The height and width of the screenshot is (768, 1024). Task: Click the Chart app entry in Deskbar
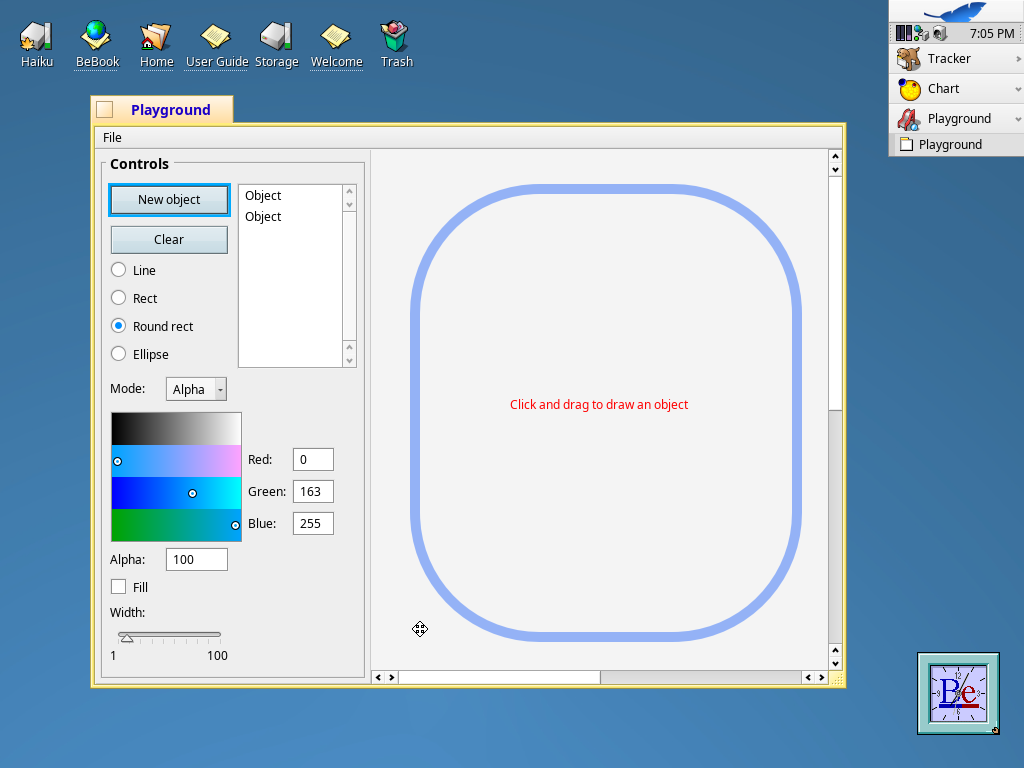(956, 89)
